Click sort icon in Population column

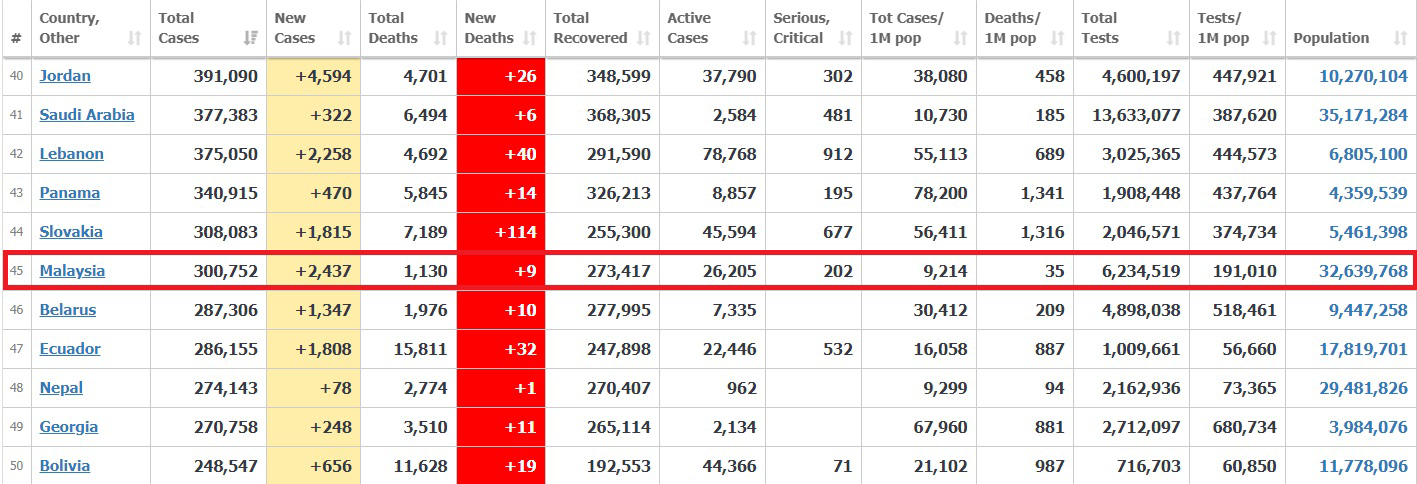pyautogui.click(x=1400, y=39)
